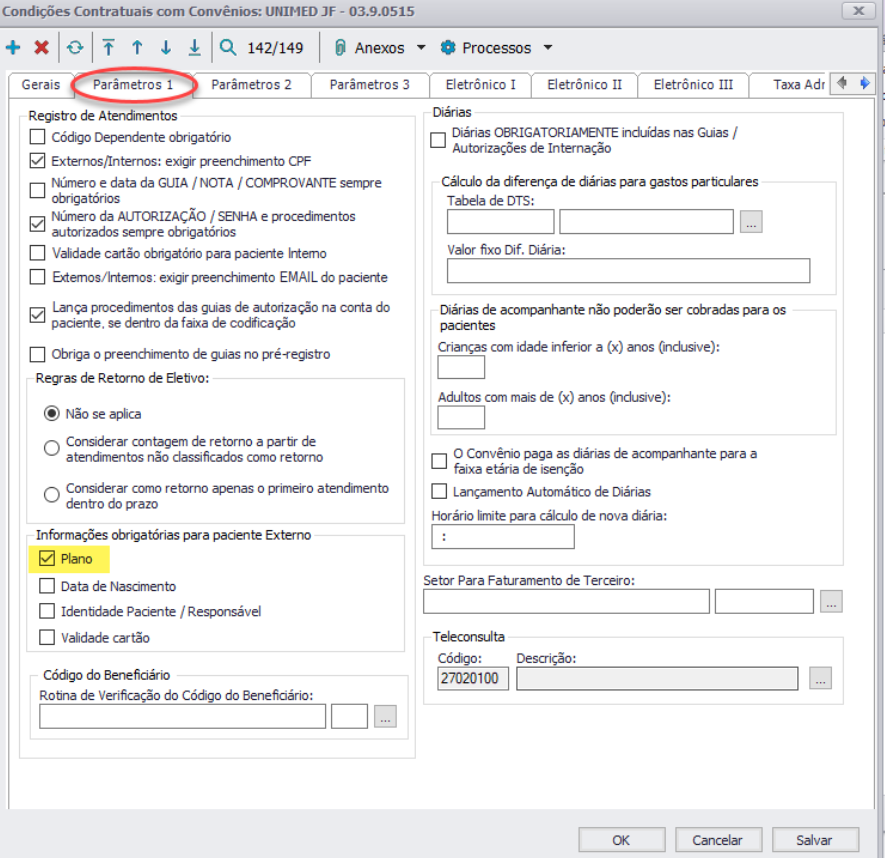
Task: Click the 142/149 record counter
Action: tap(275, 48)
